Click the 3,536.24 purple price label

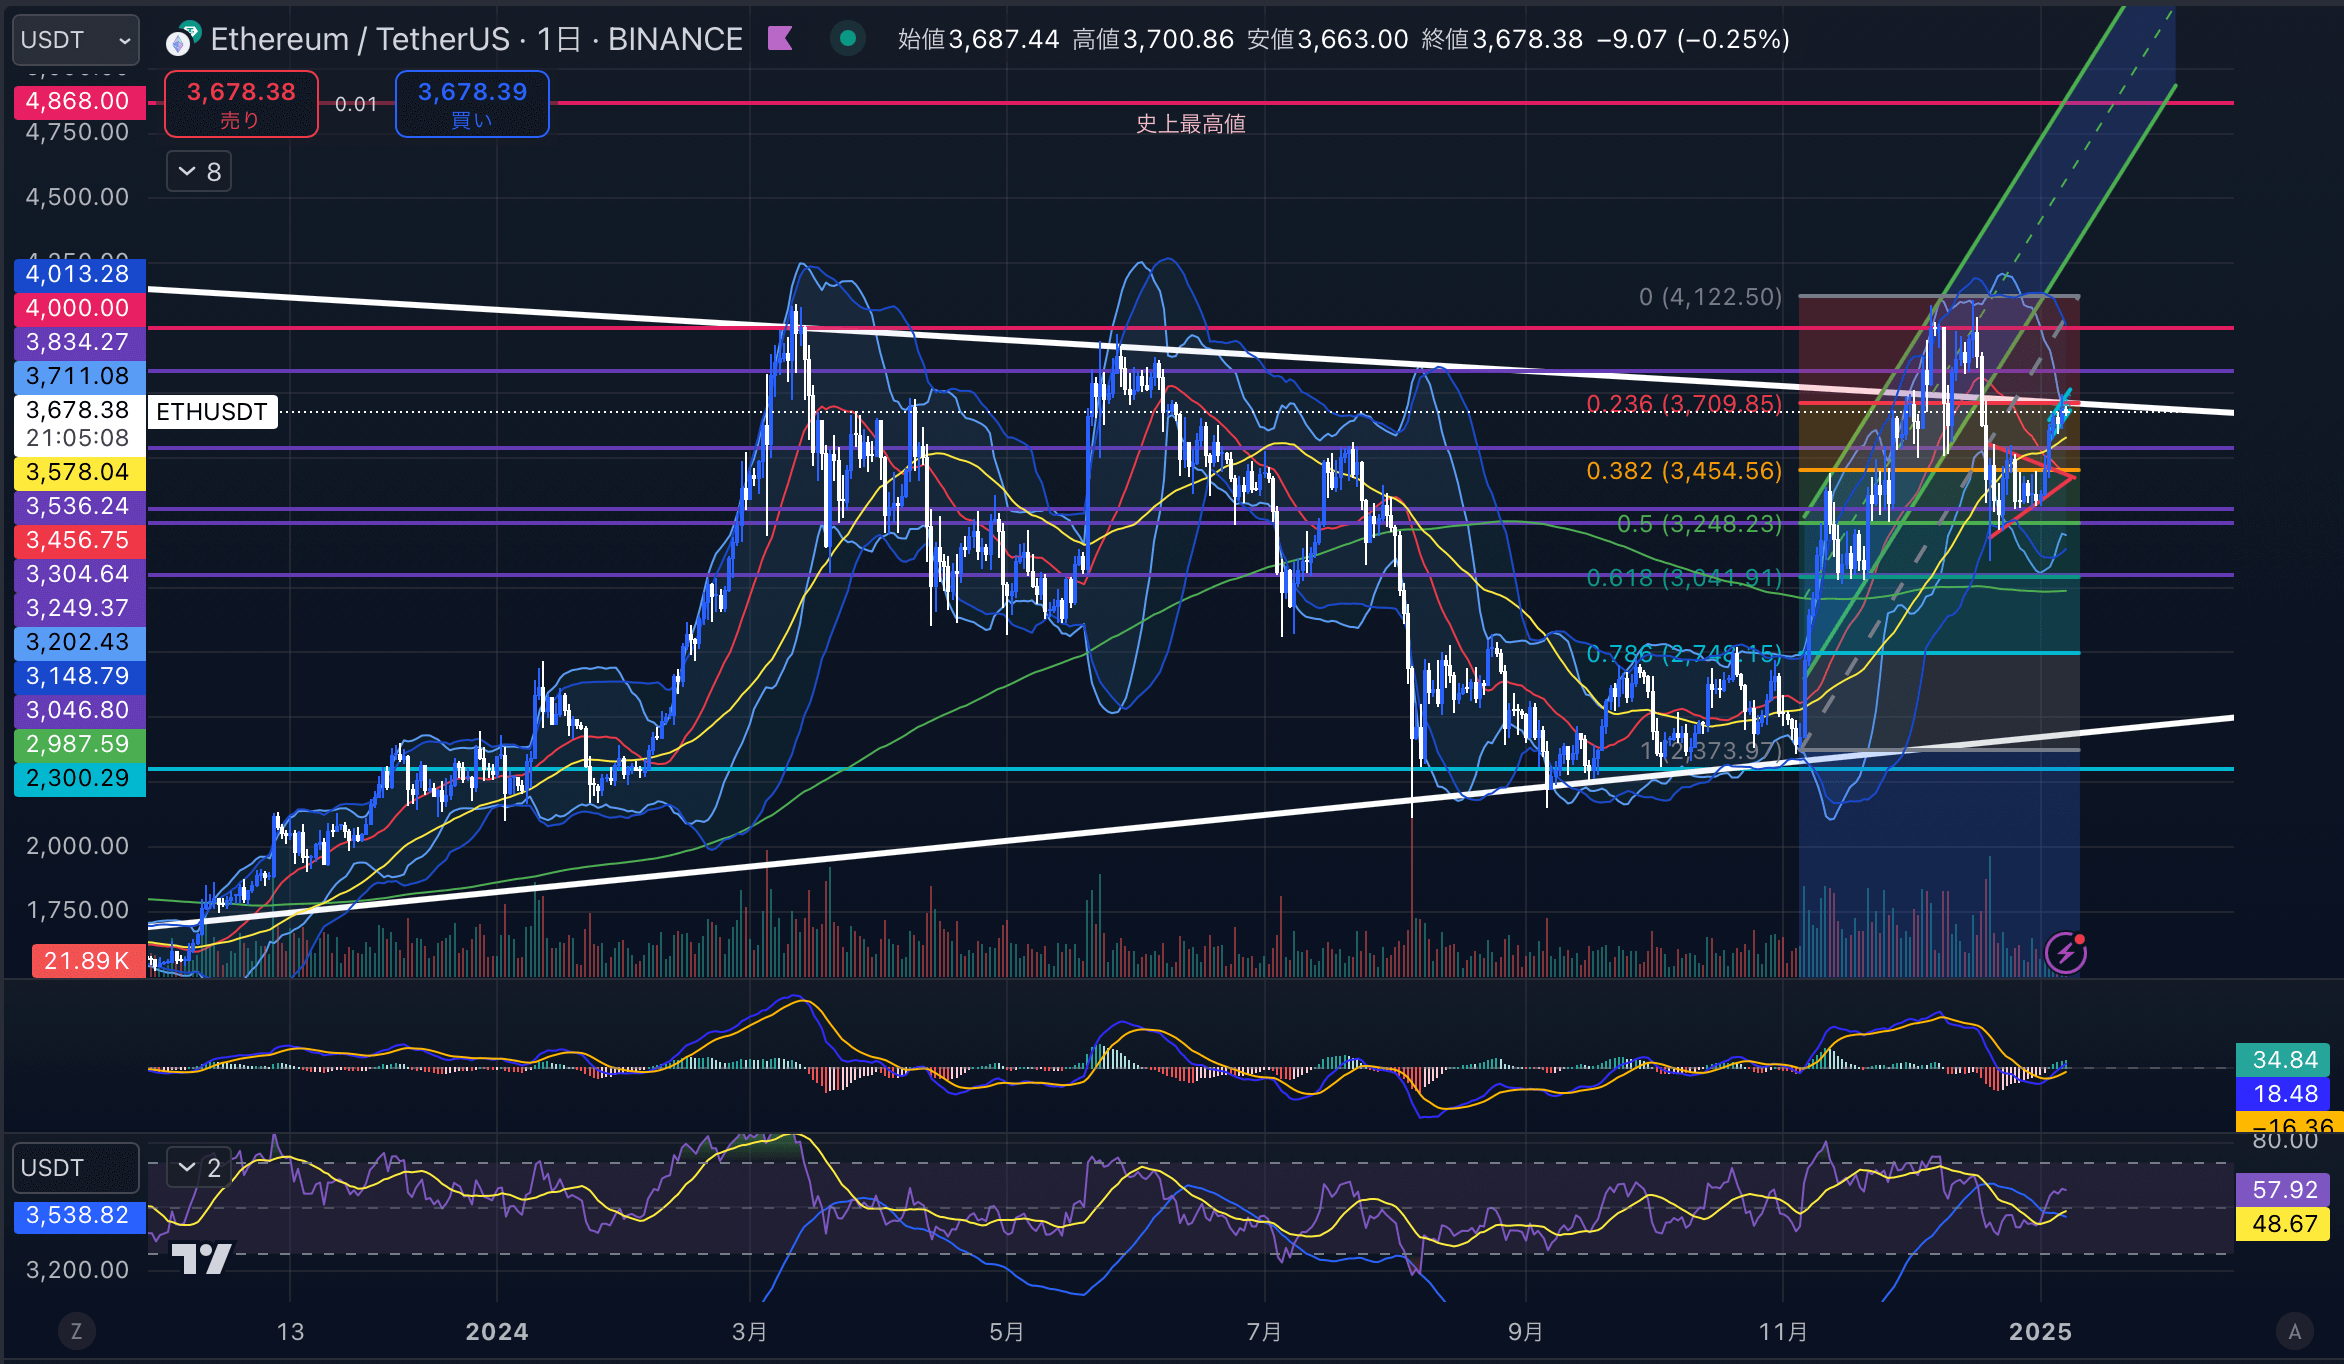(x=78, y=506)
